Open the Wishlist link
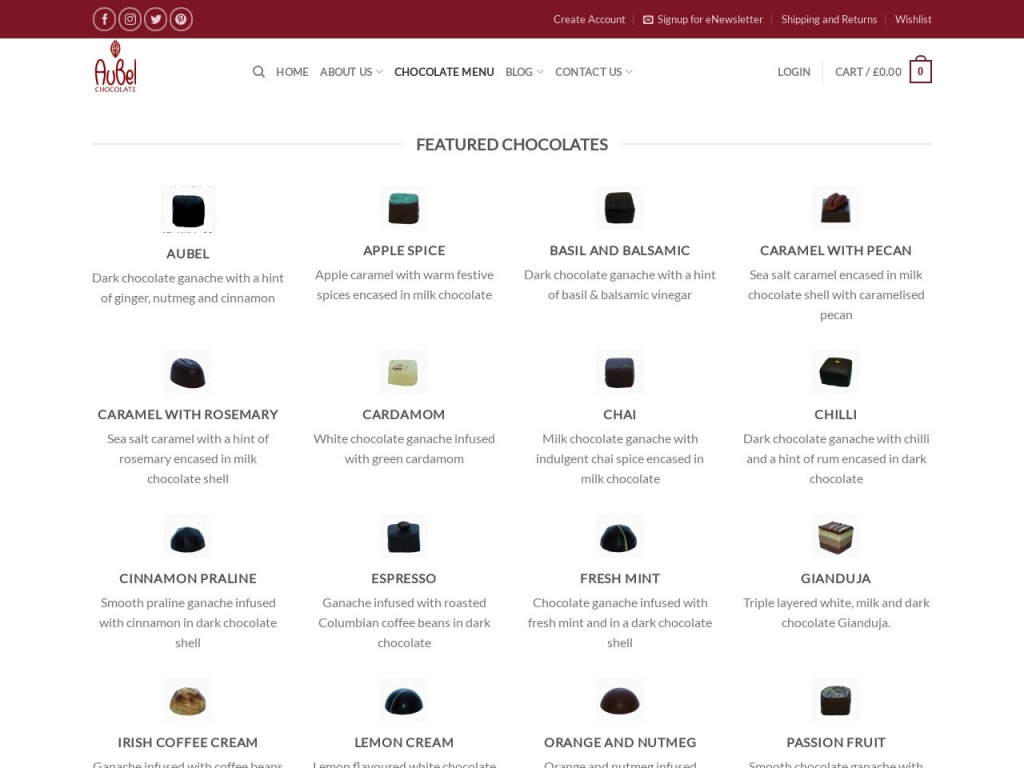1024x768 pixels. click(913, 20)
